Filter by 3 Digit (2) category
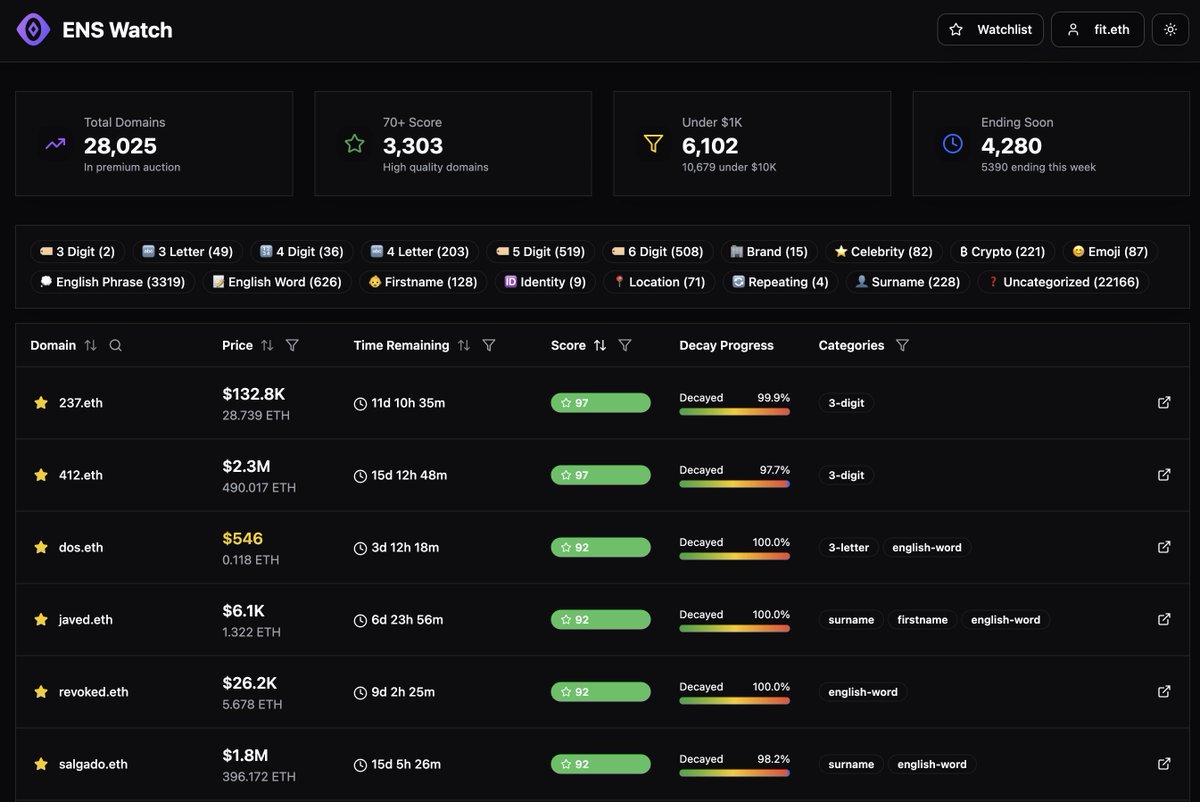Image resolution: width=1200 pixels, height=802 pixels. 77,252
